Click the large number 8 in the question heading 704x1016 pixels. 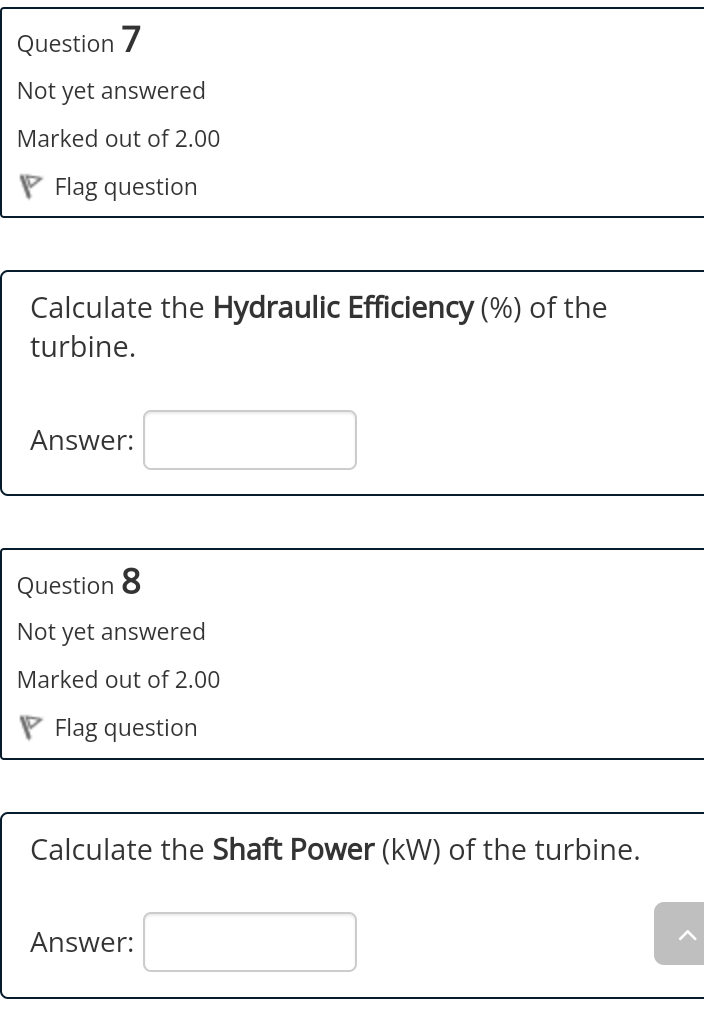coord(131,581)
